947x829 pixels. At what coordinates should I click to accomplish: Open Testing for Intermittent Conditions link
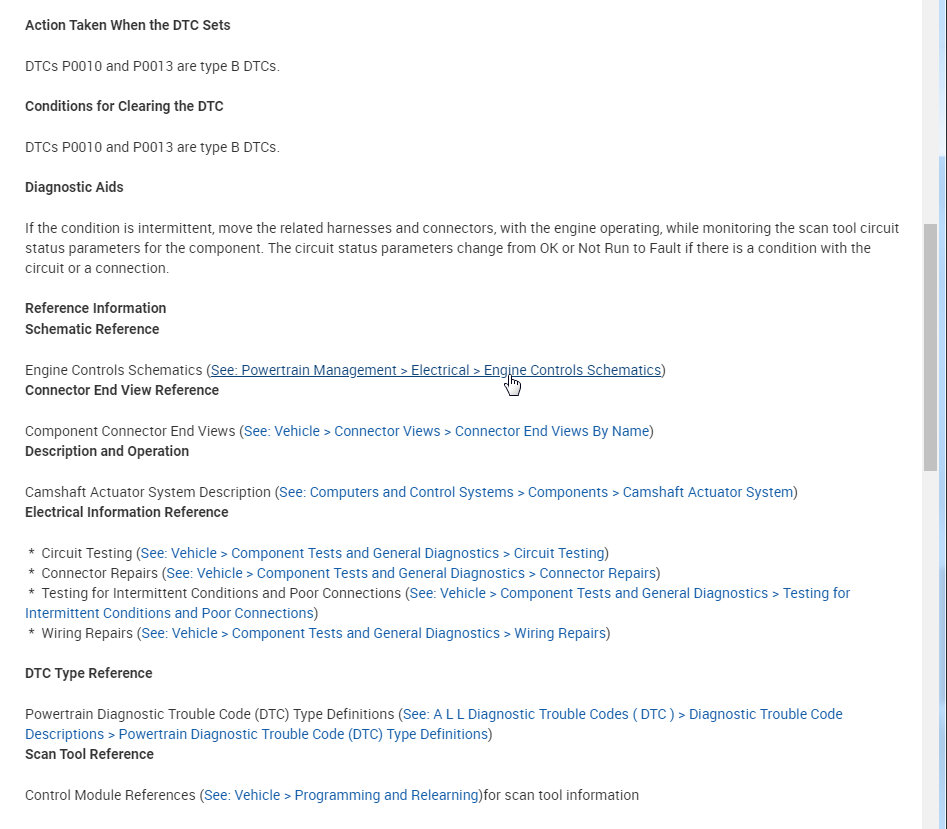(629, 593)
